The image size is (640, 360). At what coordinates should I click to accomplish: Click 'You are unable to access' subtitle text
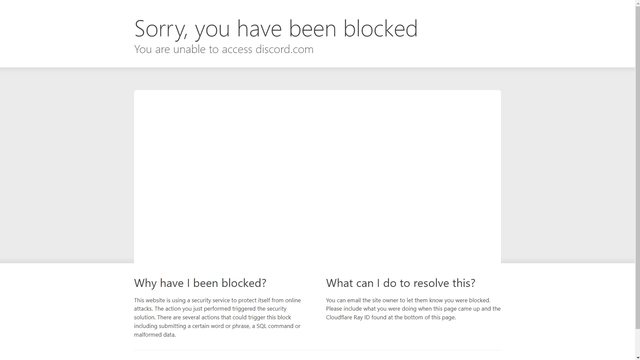(193, 49)
